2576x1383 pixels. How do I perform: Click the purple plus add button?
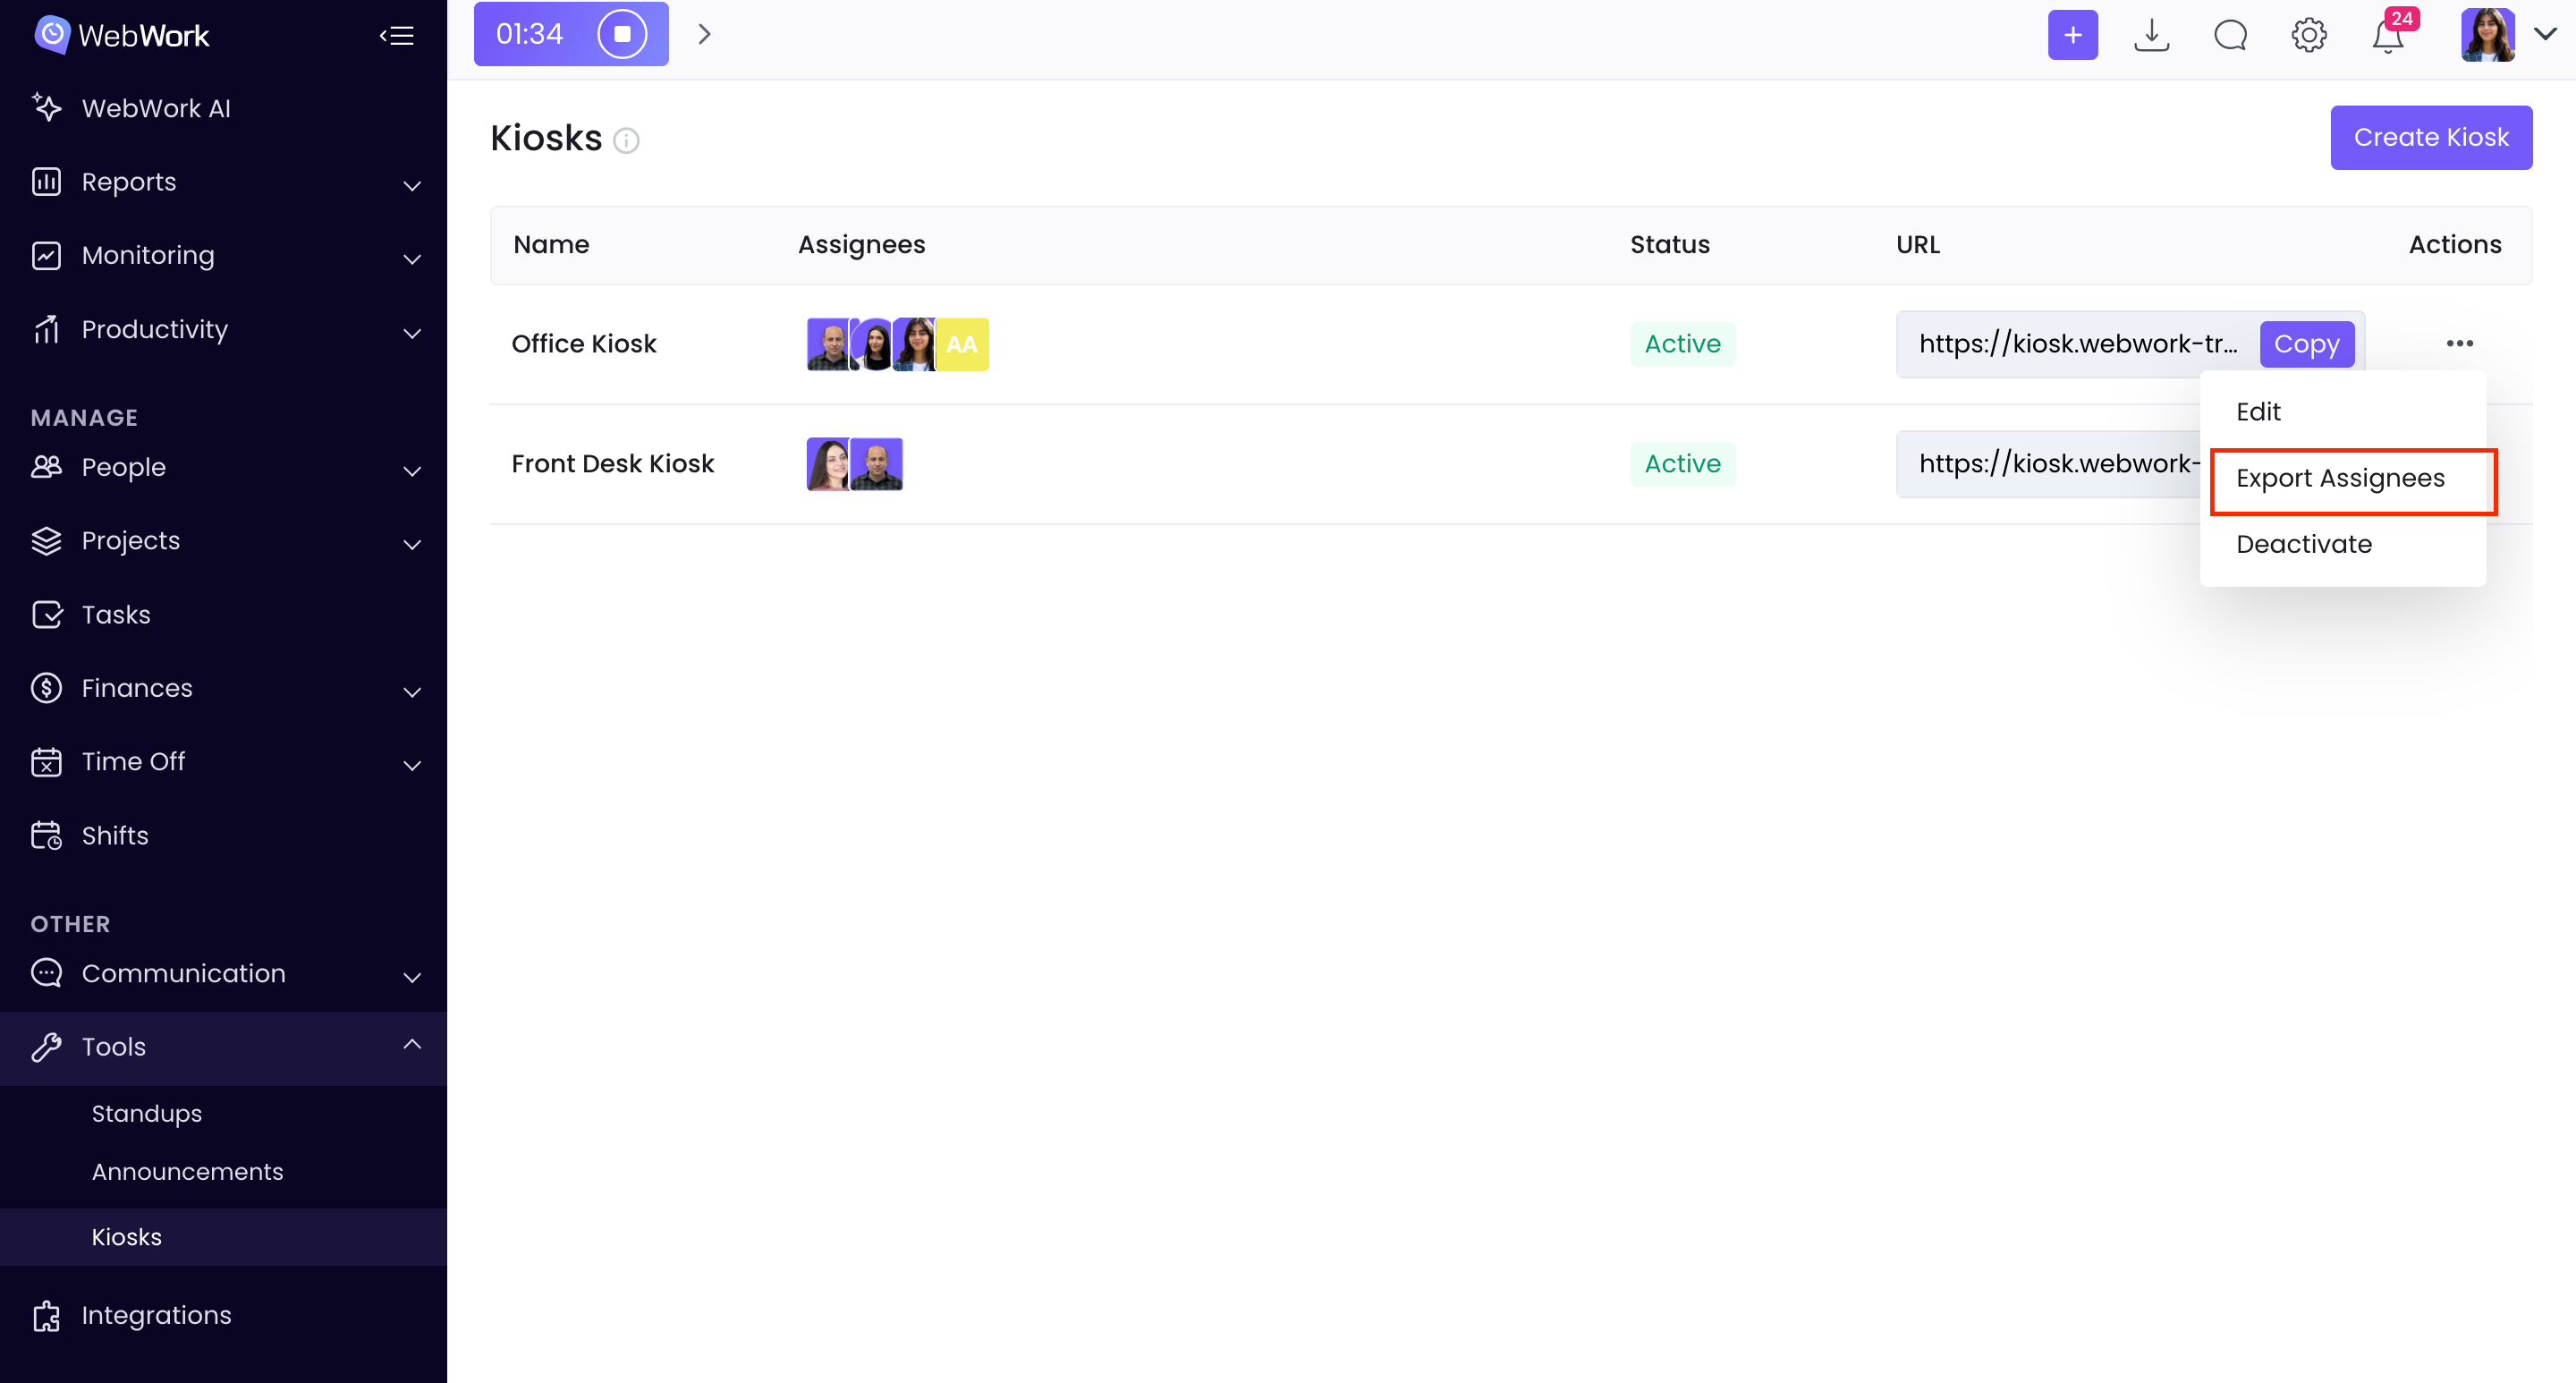[2072, 35]
